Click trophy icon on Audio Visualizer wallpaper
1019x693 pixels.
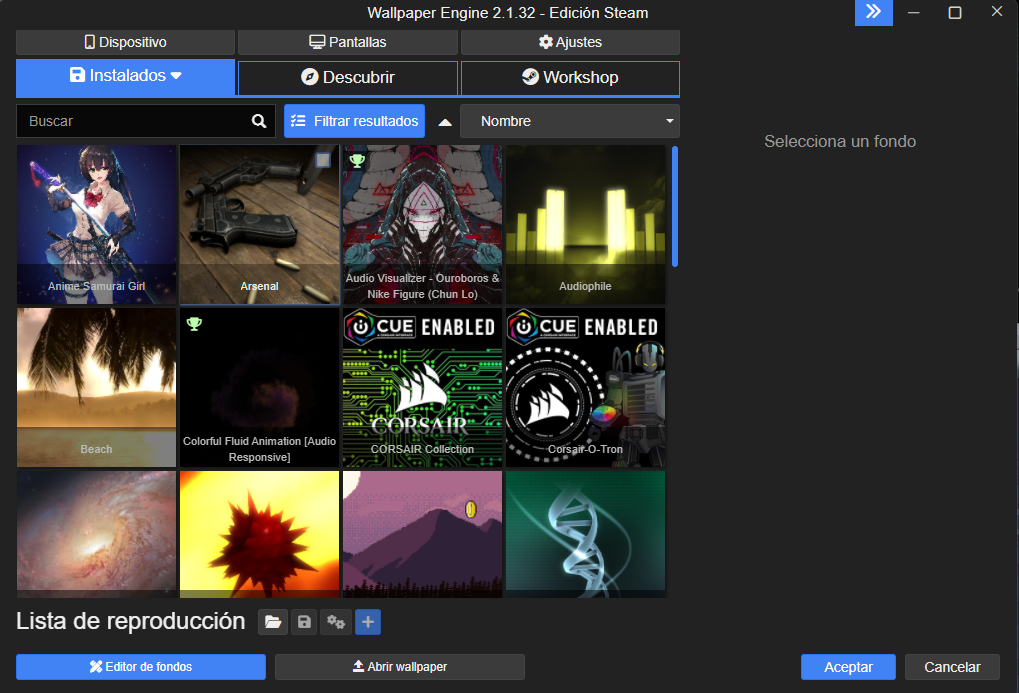click(x=357, y=160)
